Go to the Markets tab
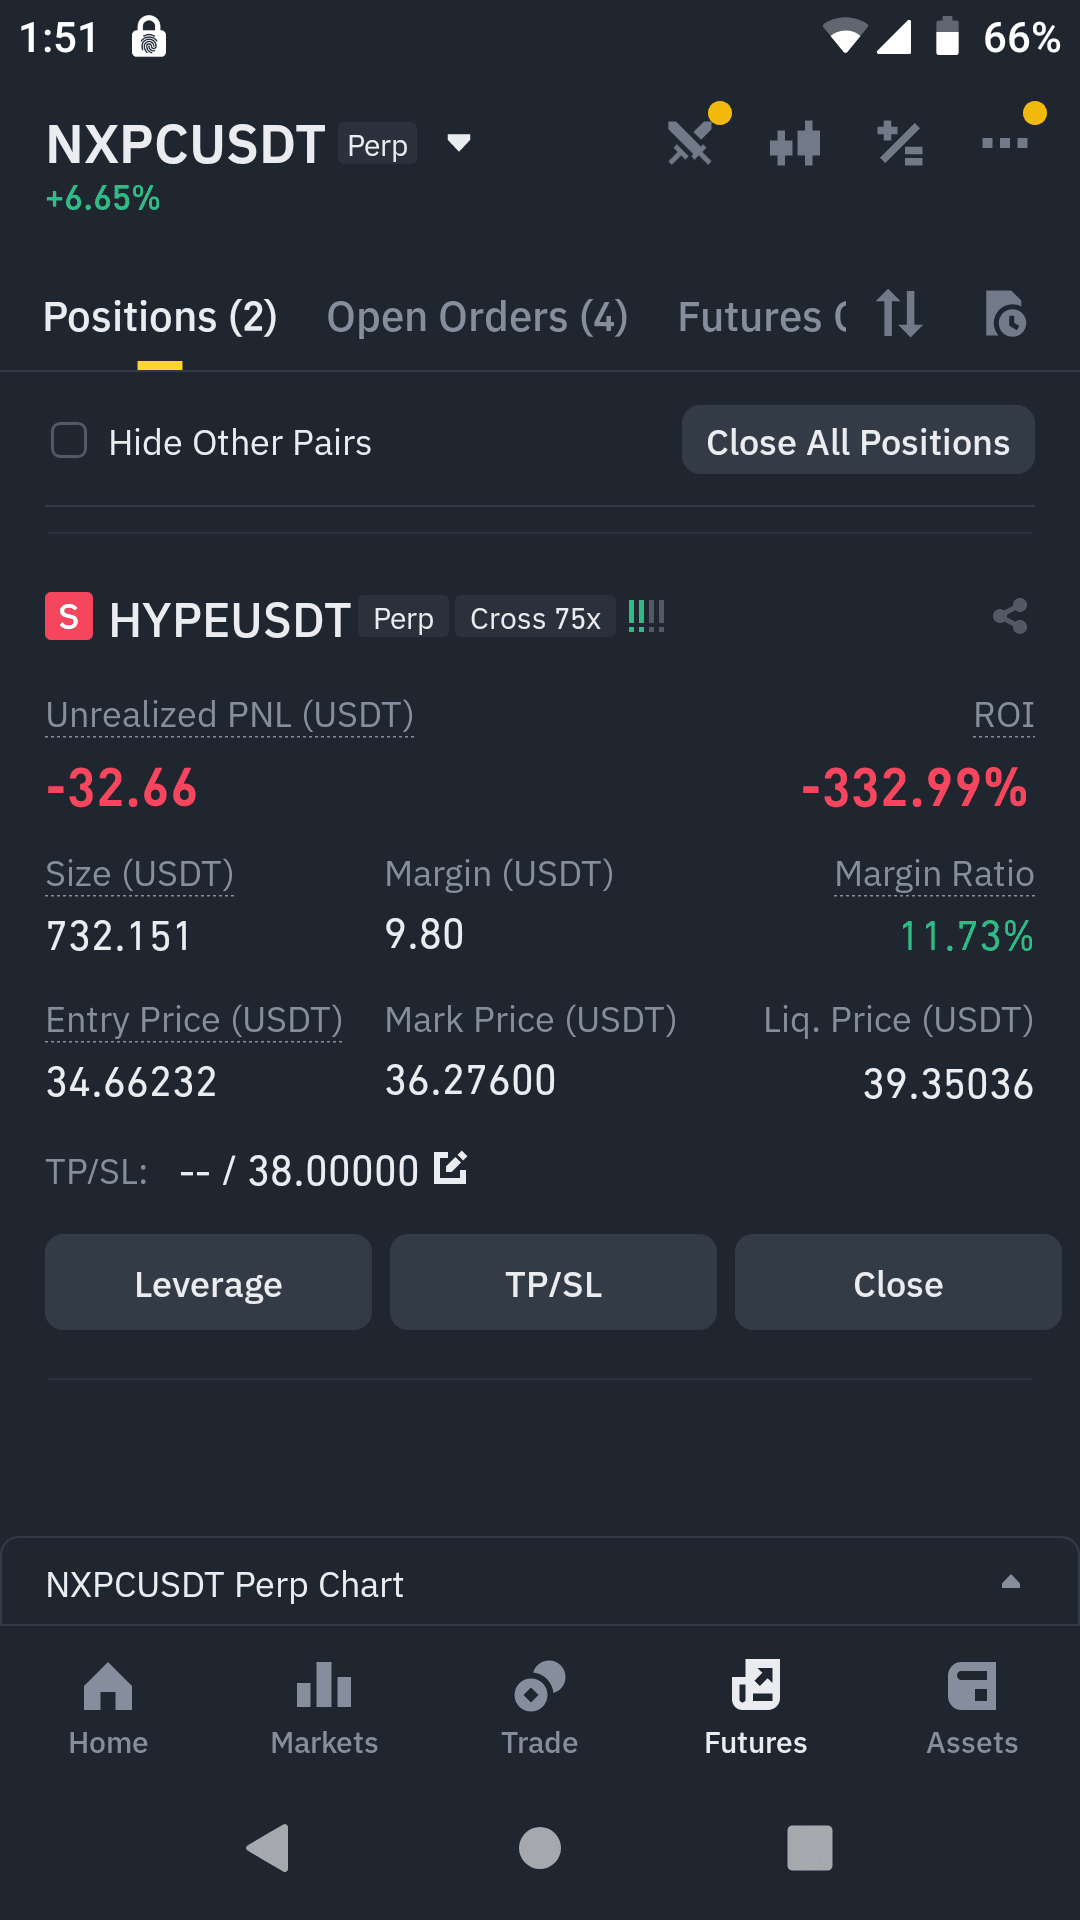1080x1920 pixels. pyautogui.click(x=324, y=1709)
